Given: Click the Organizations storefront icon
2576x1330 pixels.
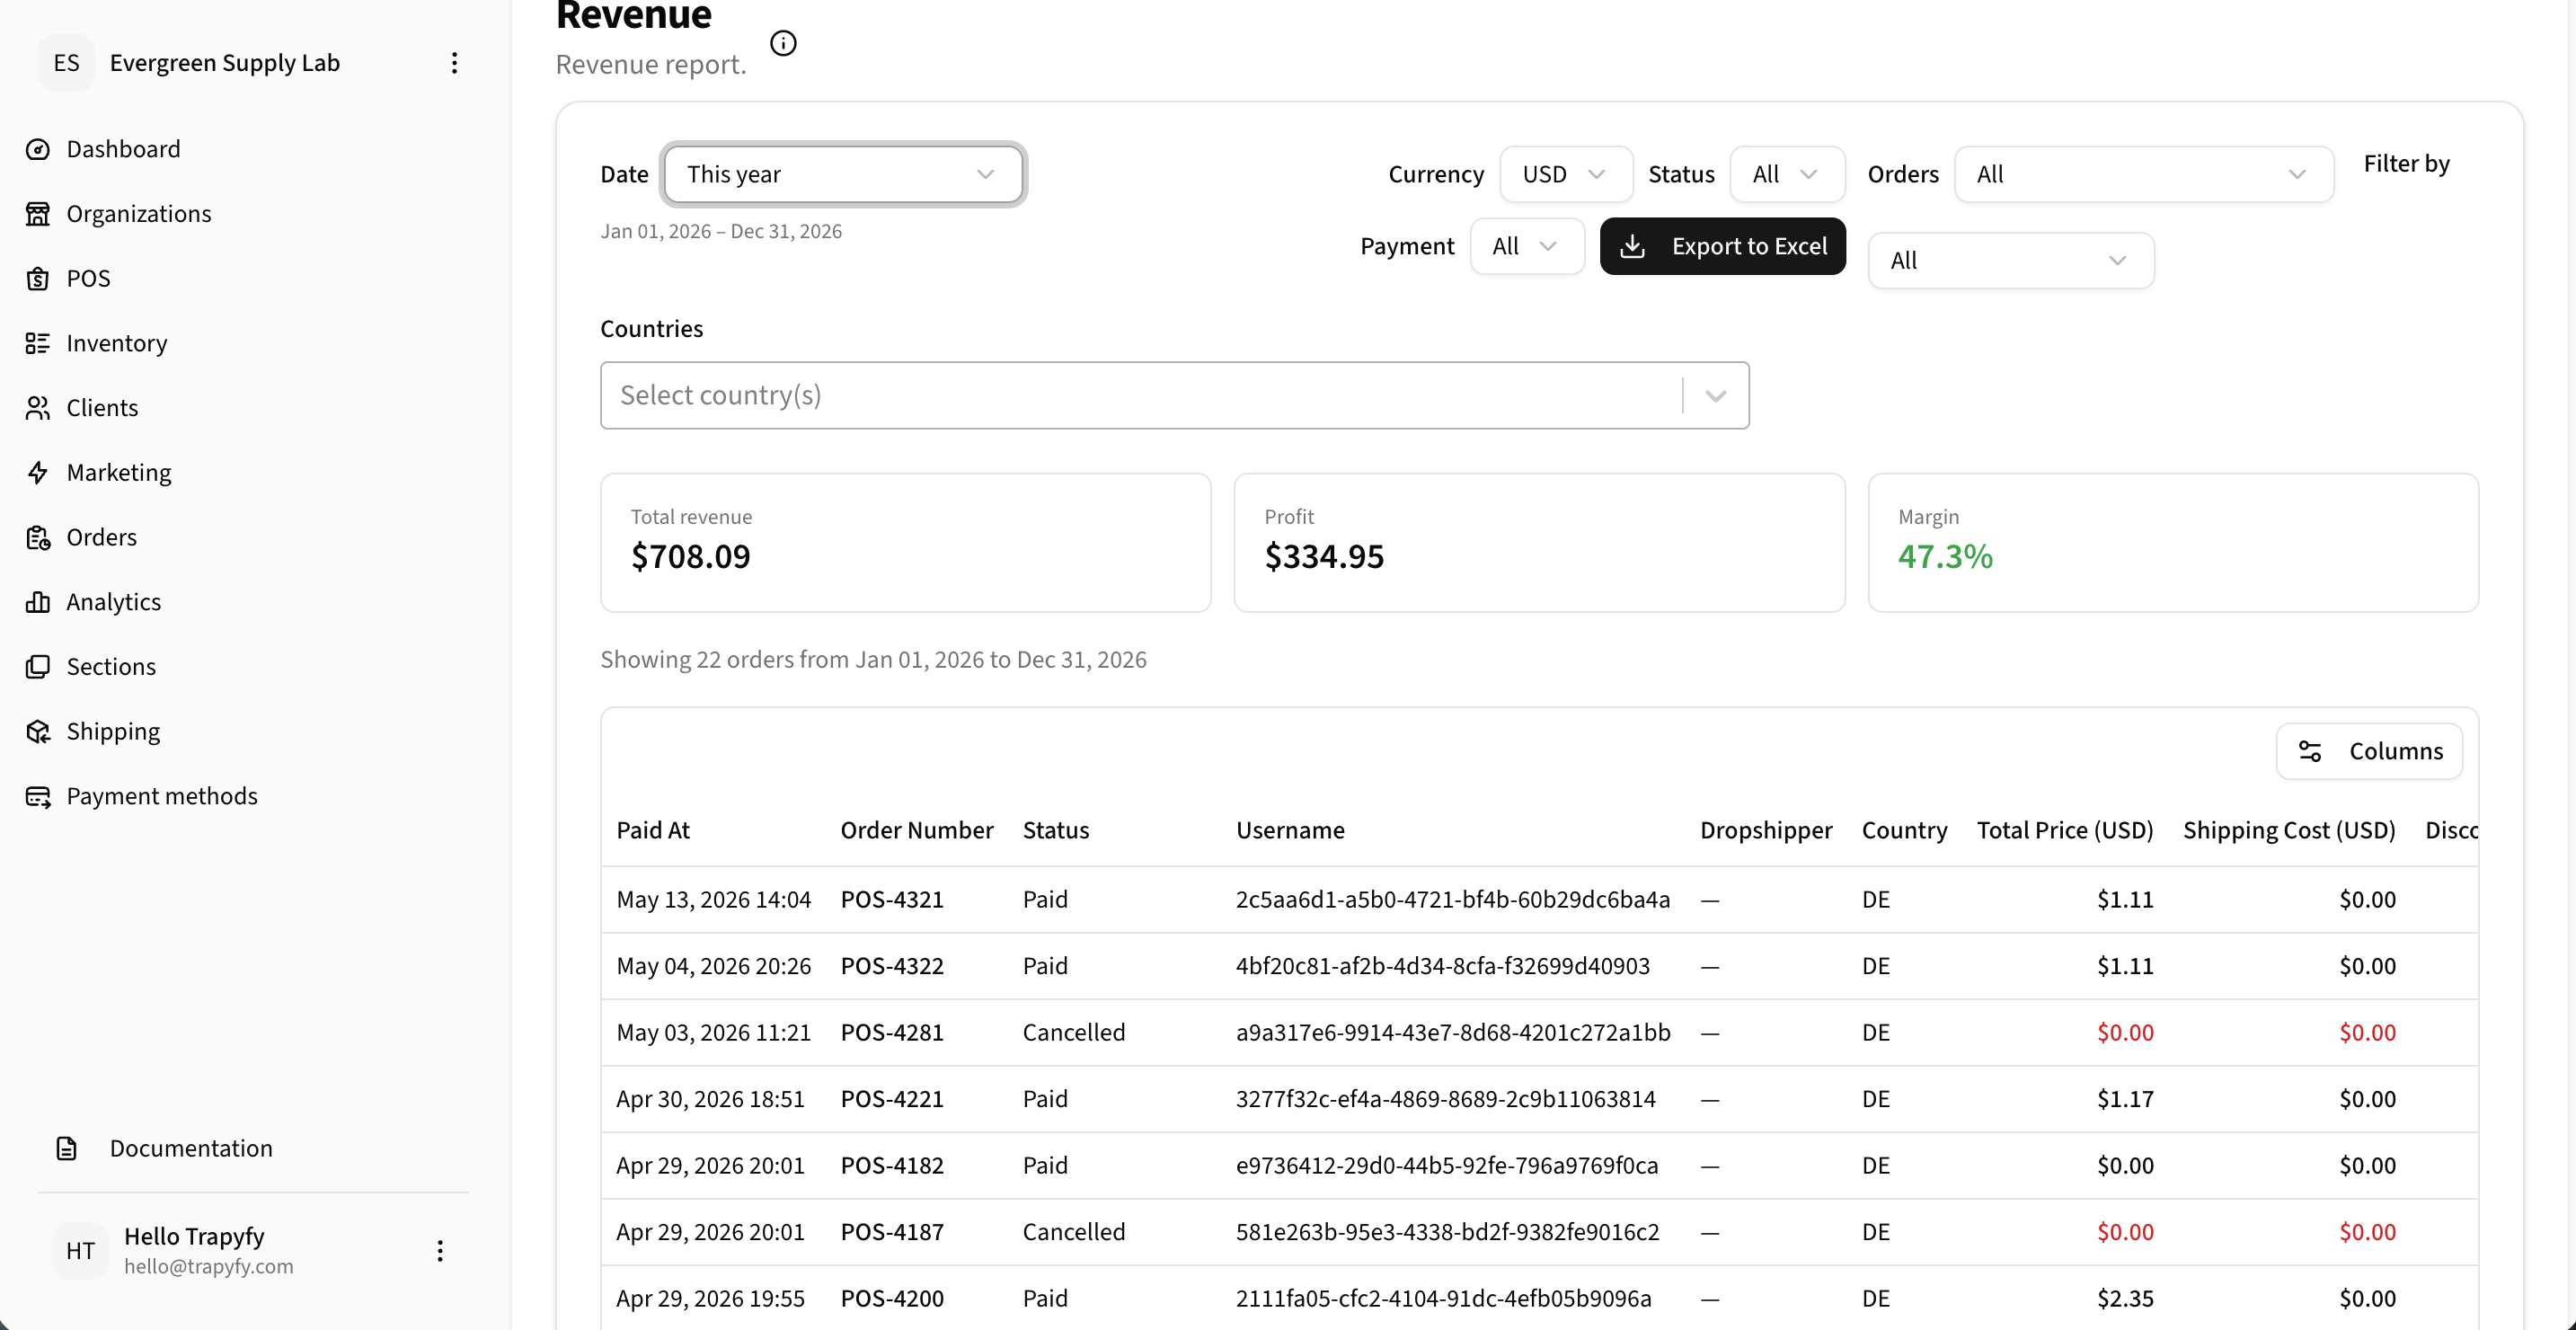Looking at the screenshot, I should [x=38, y=214].
